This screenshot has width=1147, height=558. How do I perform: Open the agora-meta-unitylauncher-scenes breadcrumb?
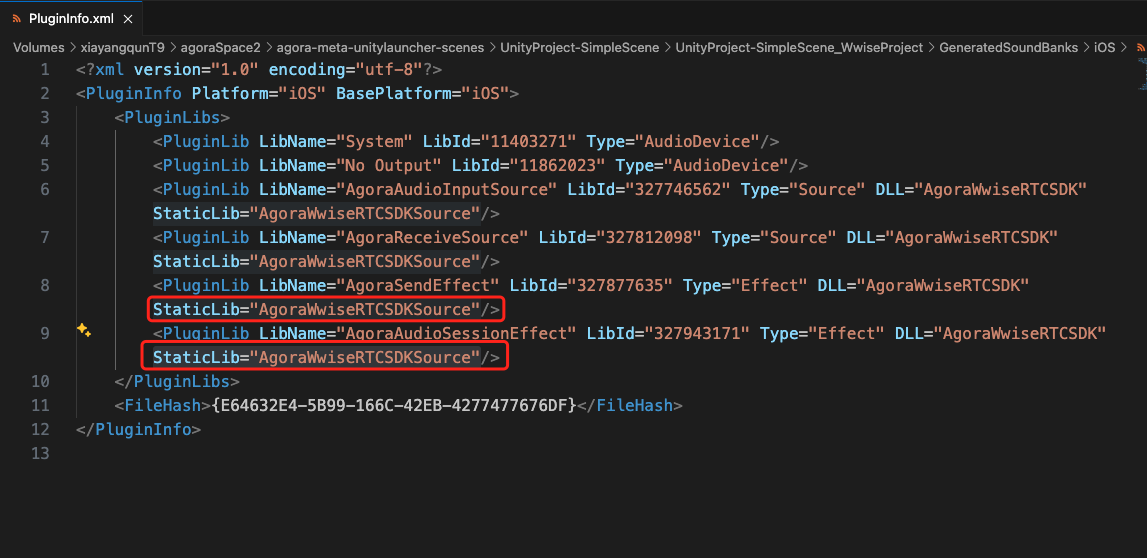pos(380,48)
